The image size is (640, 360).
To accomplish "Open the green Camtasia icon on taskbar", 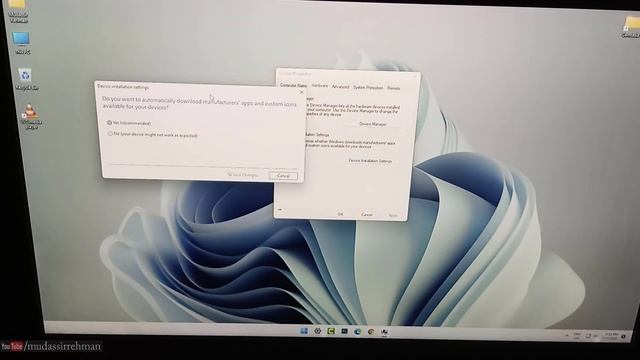I will (331, 331).
